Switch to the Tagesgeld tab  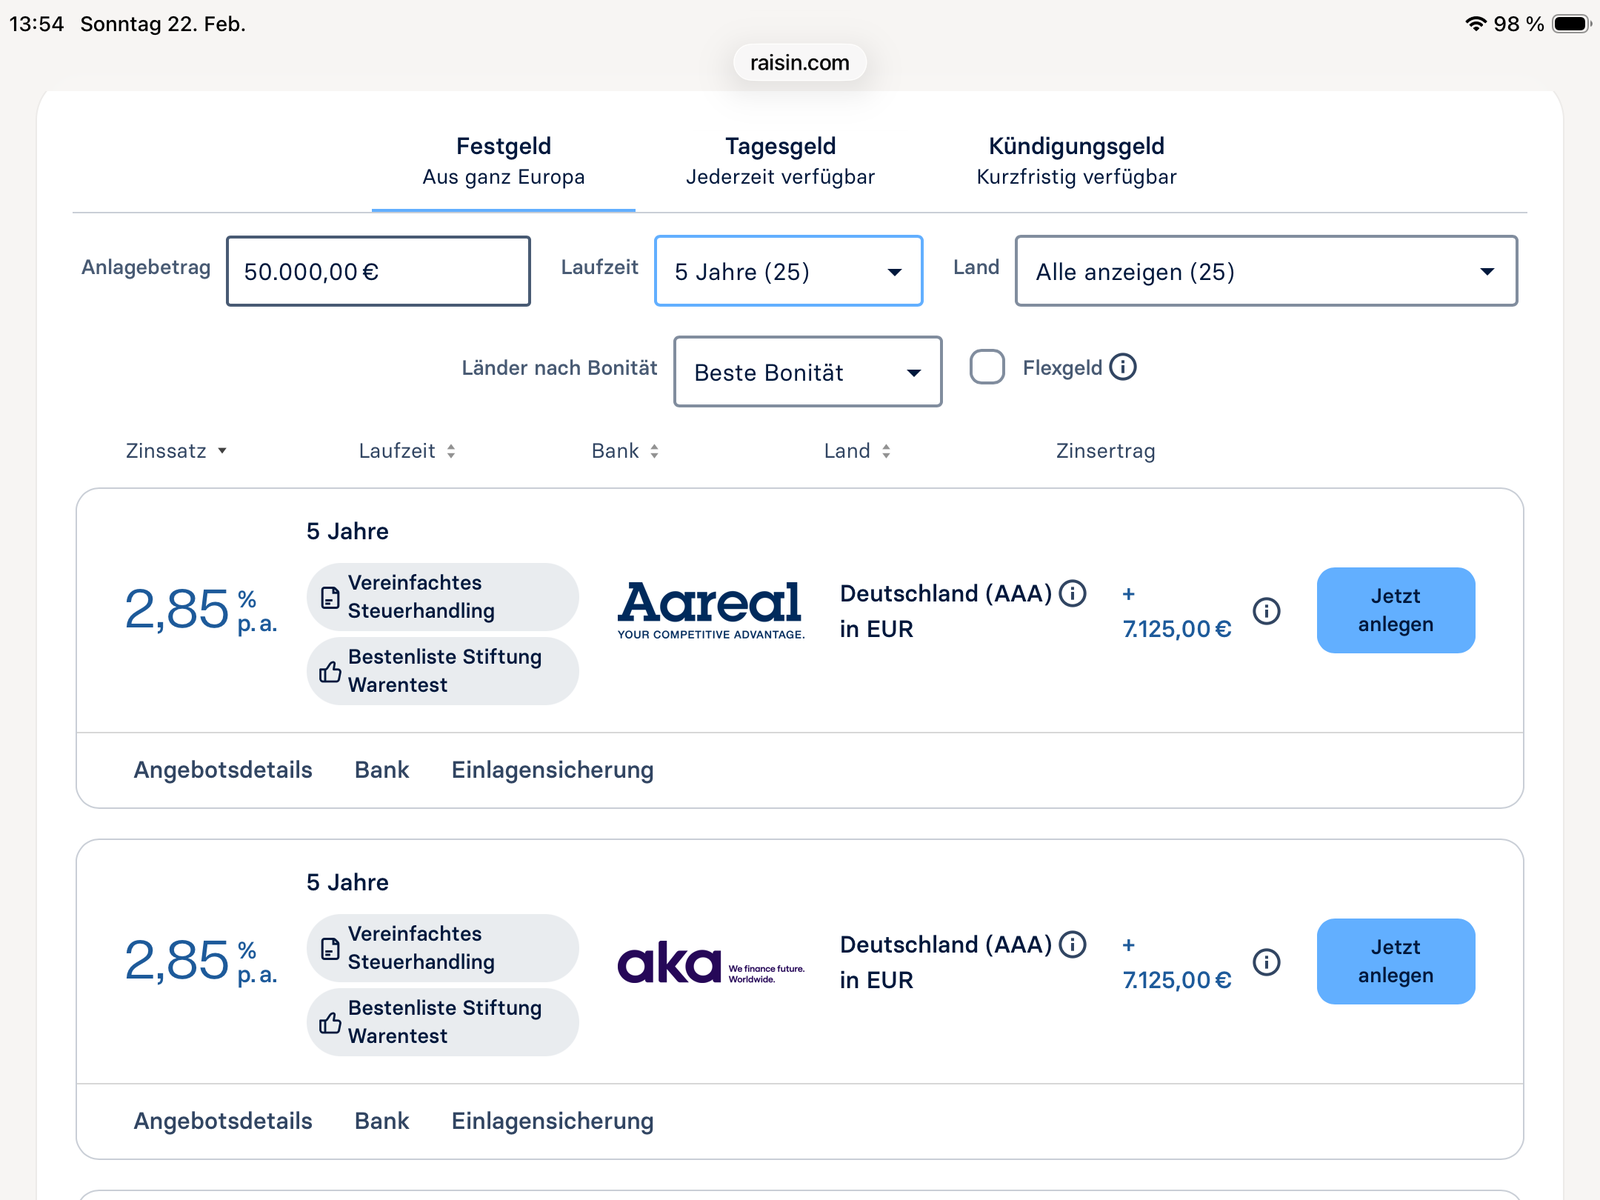[x=780, y=161]
